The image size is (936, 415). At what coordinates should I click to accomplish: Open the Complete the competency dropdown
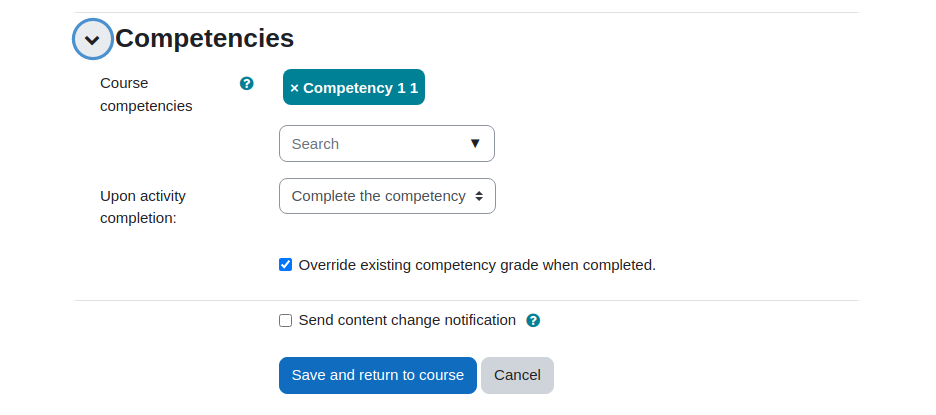pos(387,196)
